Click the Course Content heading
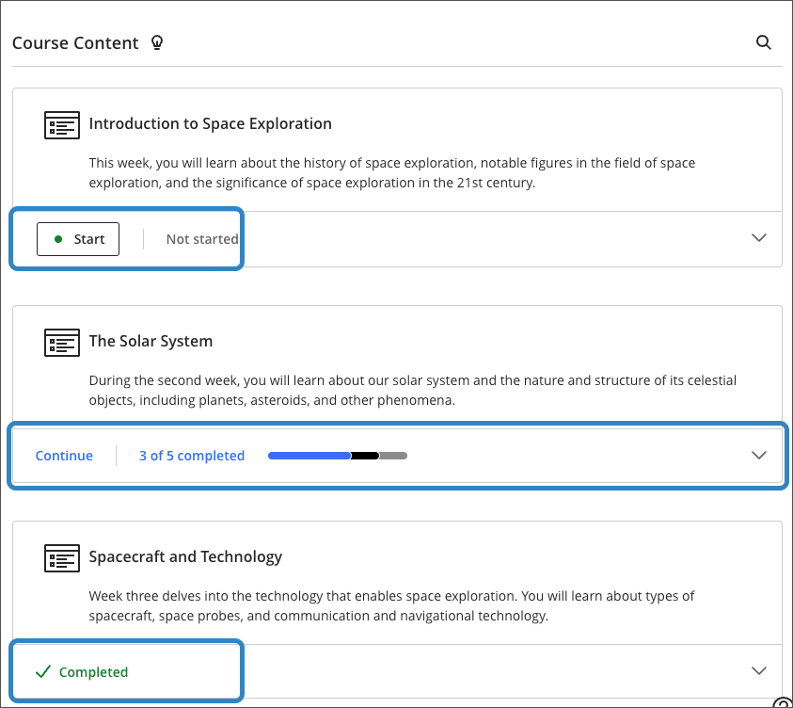 click(x=75, y=43)
